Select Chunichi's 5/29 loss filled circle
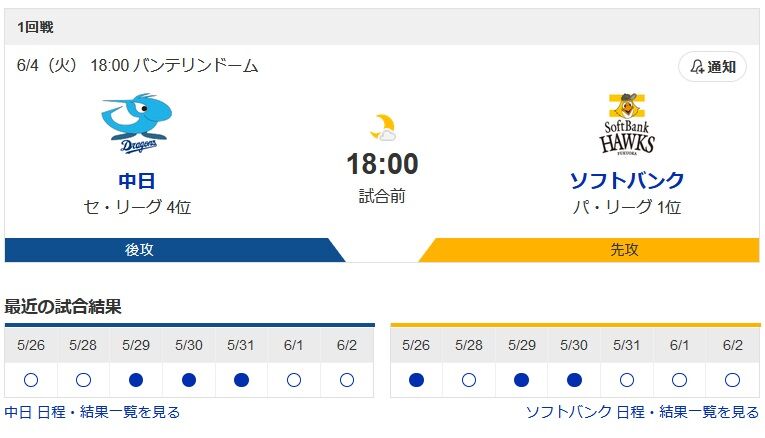This screenshot has width=765, height=438. [136, 380]
